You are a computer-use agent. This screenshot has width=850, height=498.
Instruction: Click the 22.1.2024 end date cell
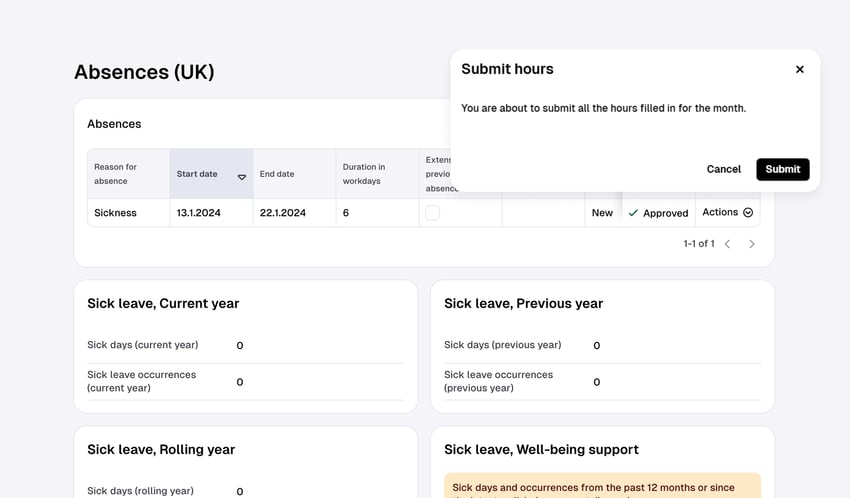[283, 213]
